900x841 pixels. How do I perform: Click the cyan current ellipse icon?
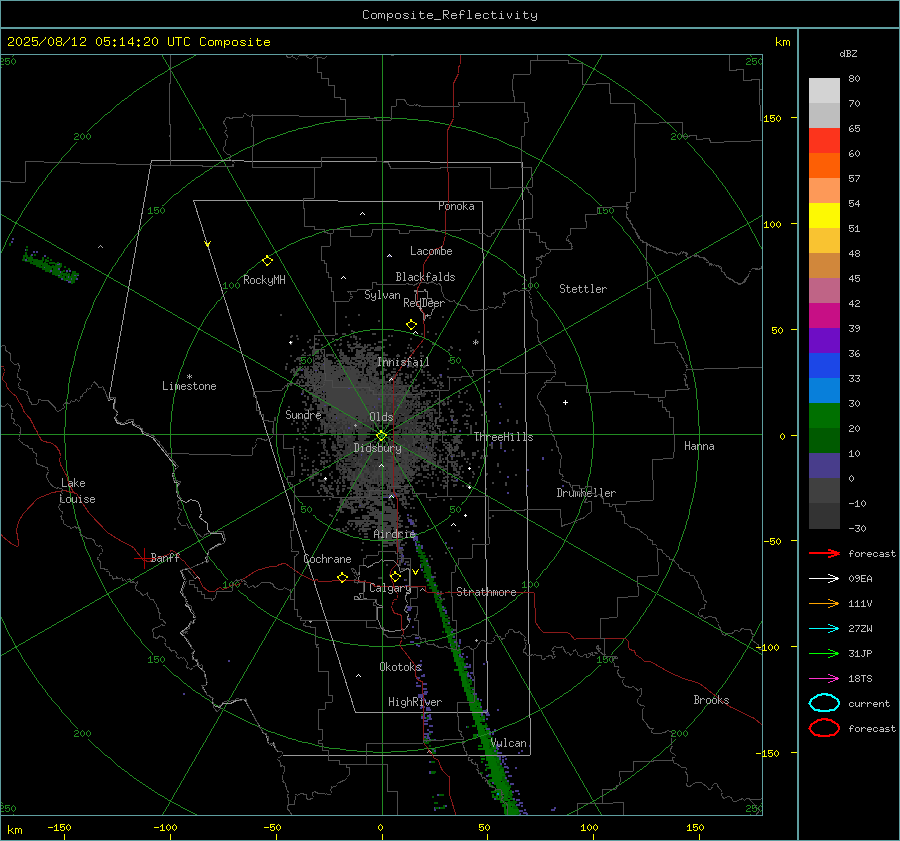(x=824, y=703)
